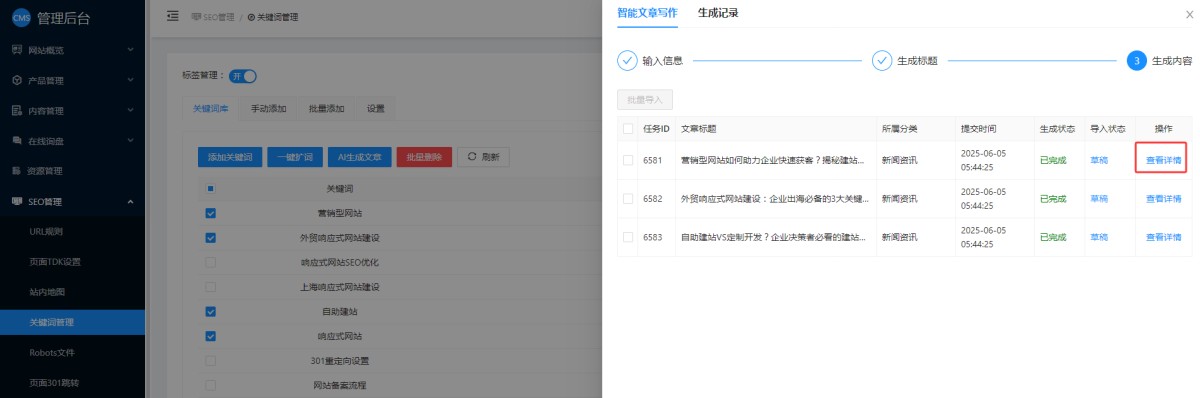Check the 网站备案流程 keyword checkbox
Screen dimensions: 1200x398
coord(210,384)
